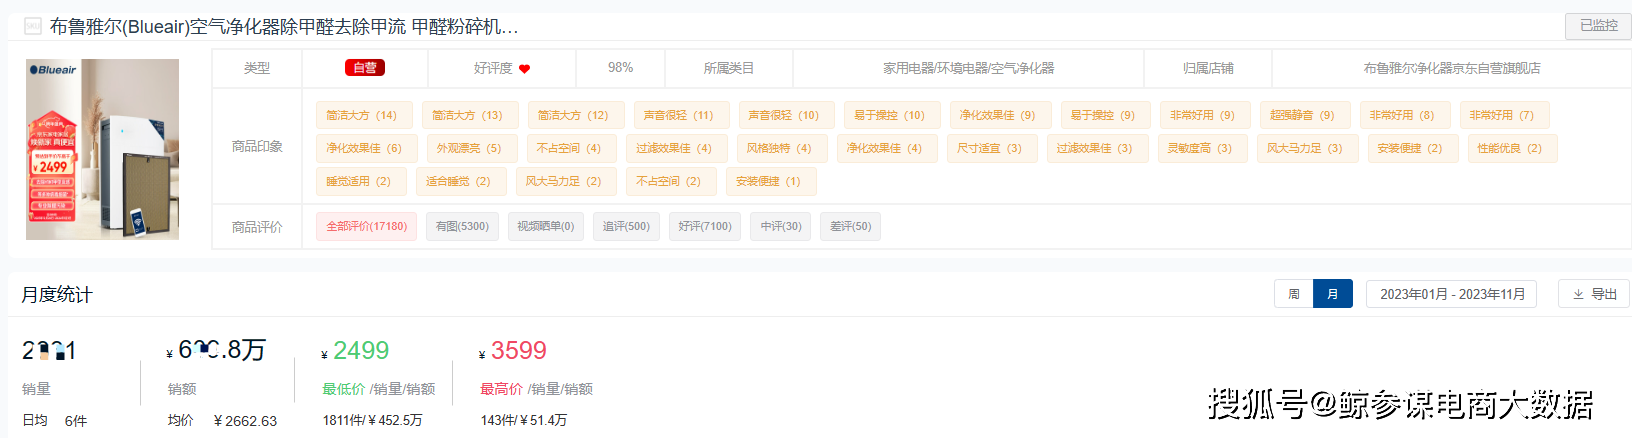Click the 最高价 label
This screenshot has height=438, width=1632.
click(501, 389)
